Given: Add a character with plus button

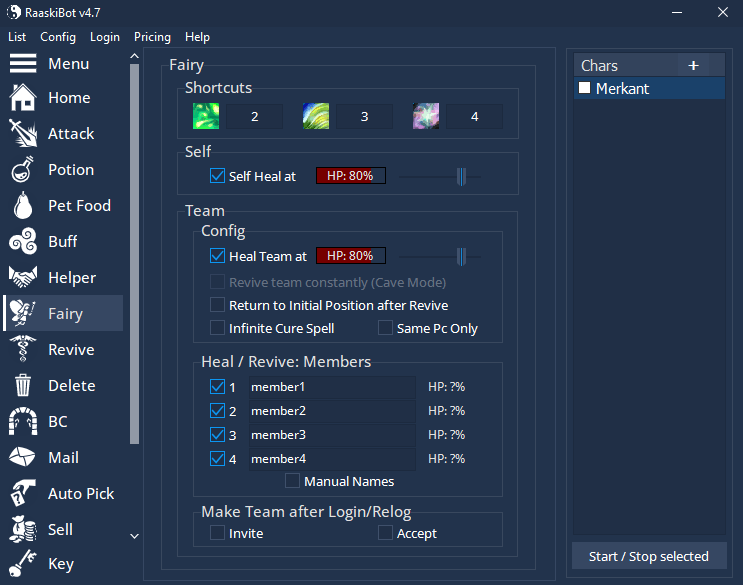Looking at the screenshot, I should pyautogui.click(x=693, y=65).
